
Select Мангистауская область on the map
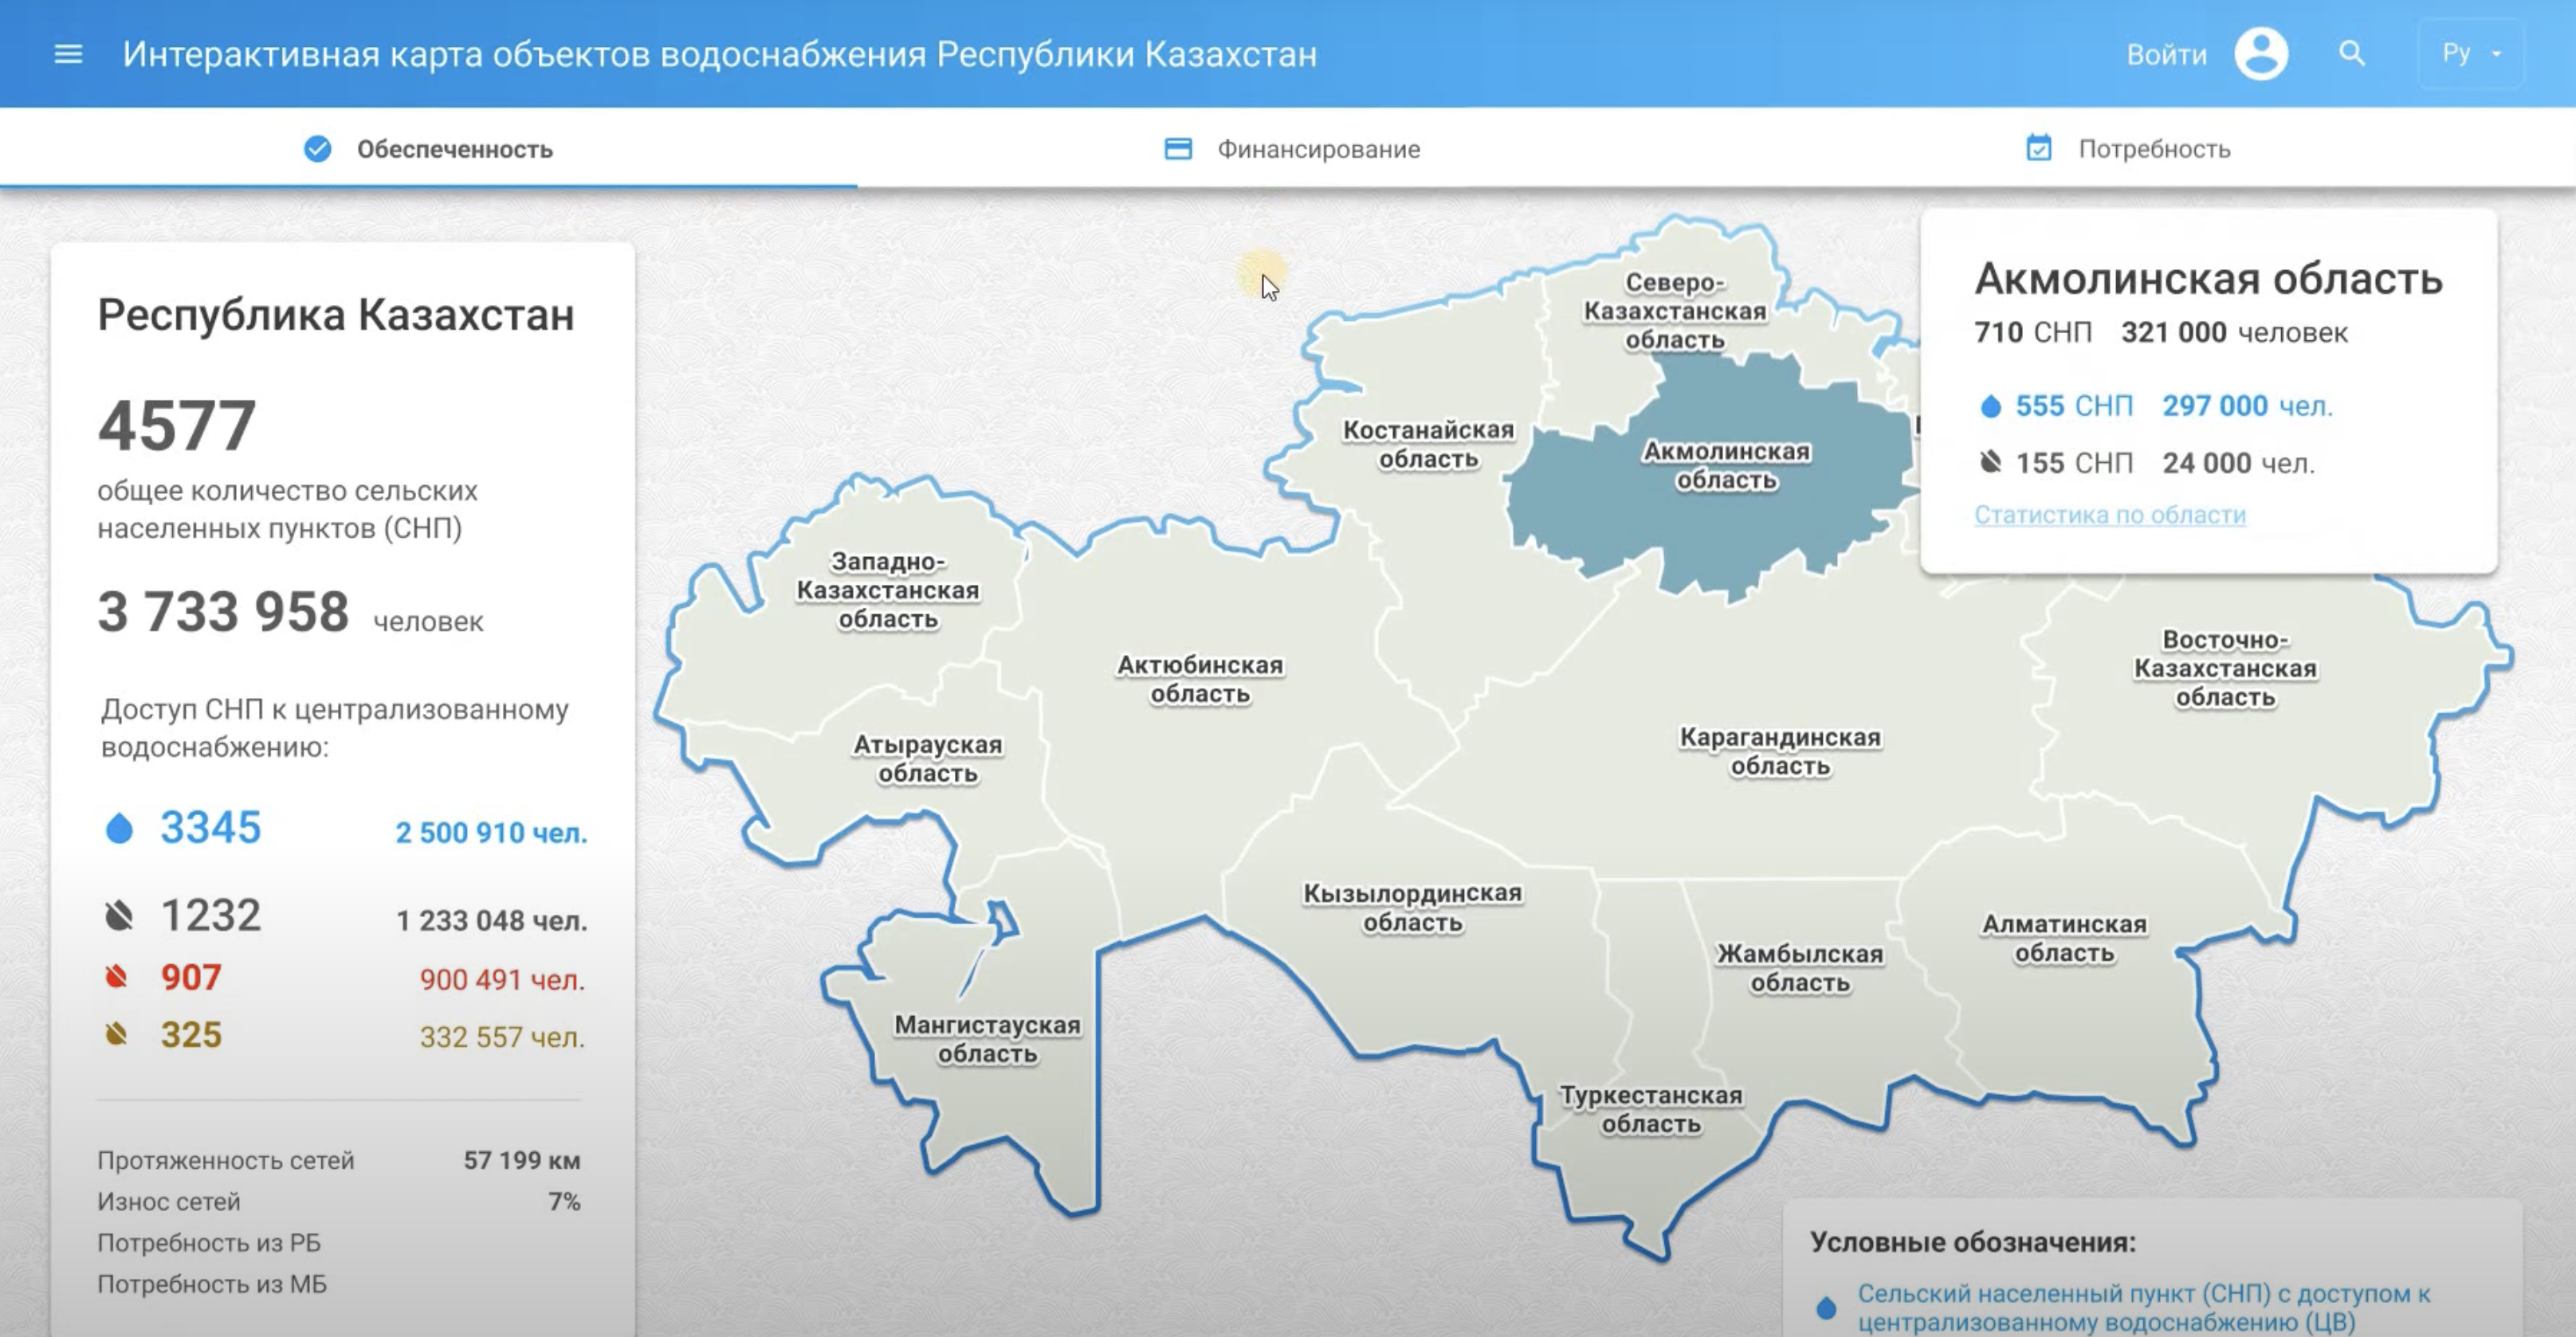(x=986, y=1039)
